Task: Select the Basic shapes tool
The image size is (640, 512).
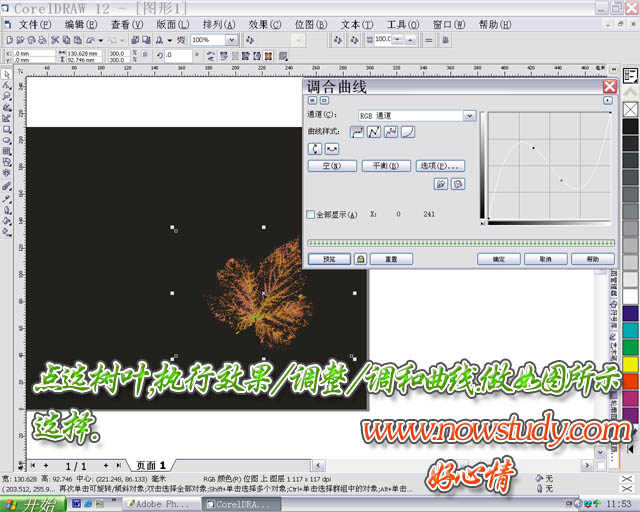Action: (x=7, y=162)
